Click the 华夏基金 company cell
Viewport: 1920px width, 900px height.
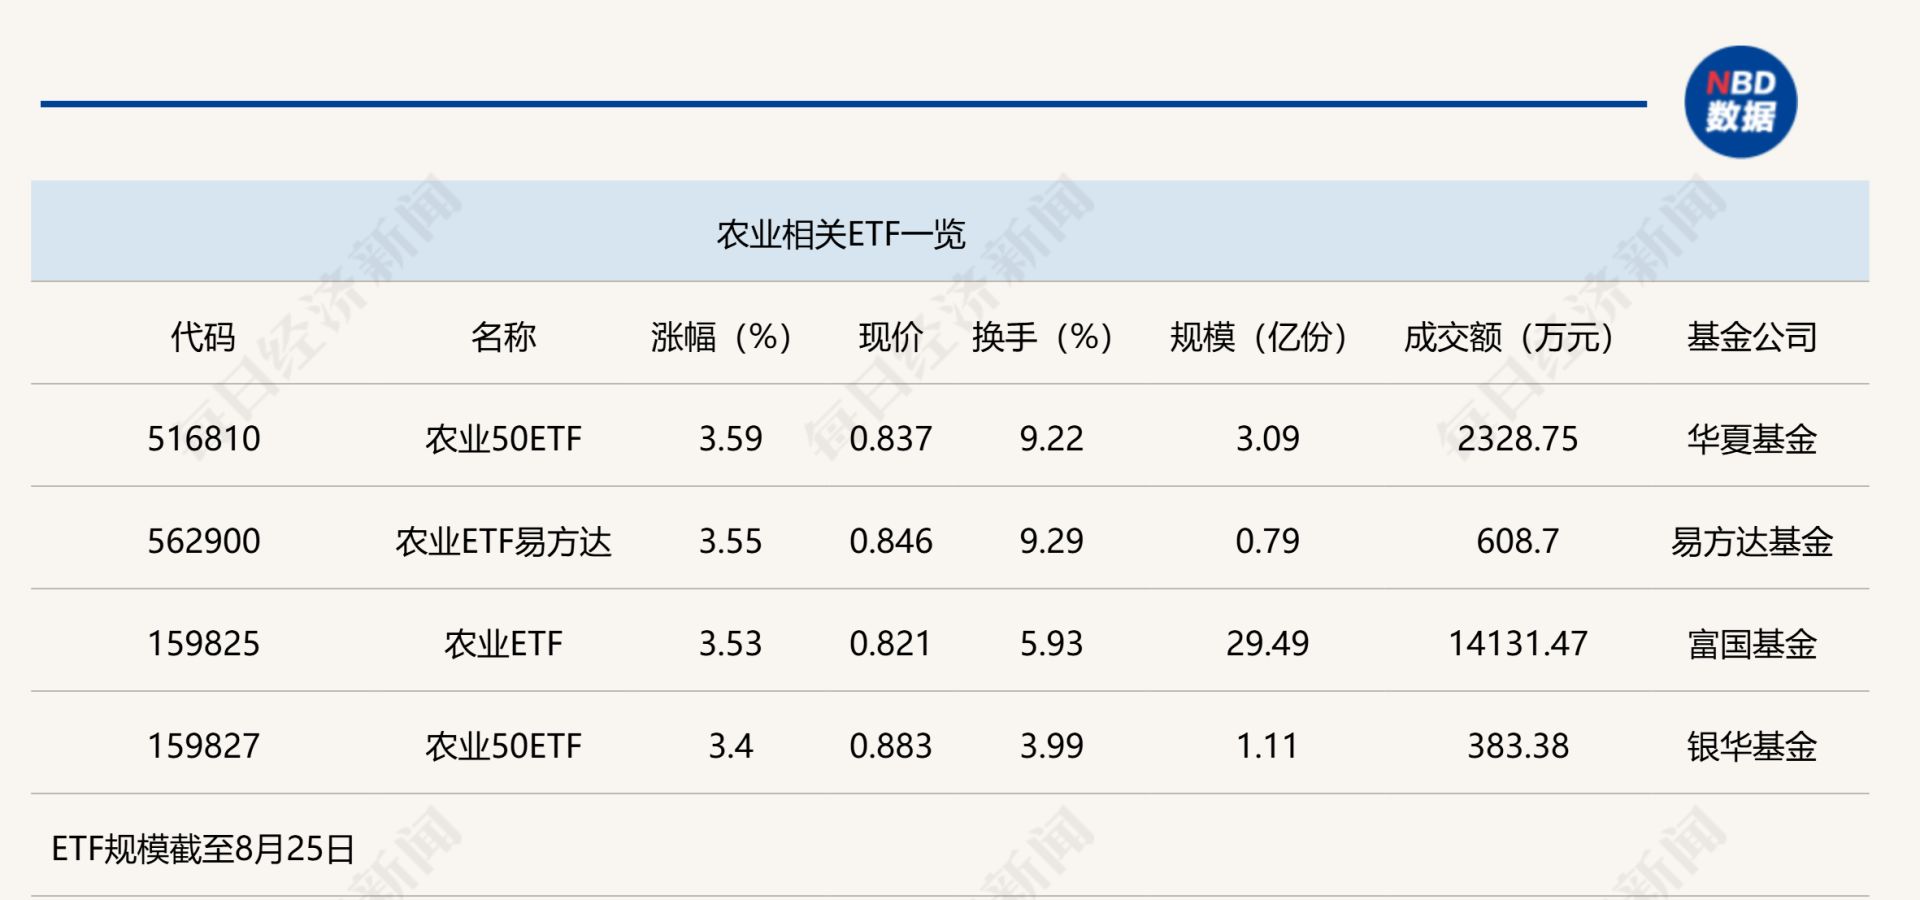pyautogui.click(x=1752, y=439)
